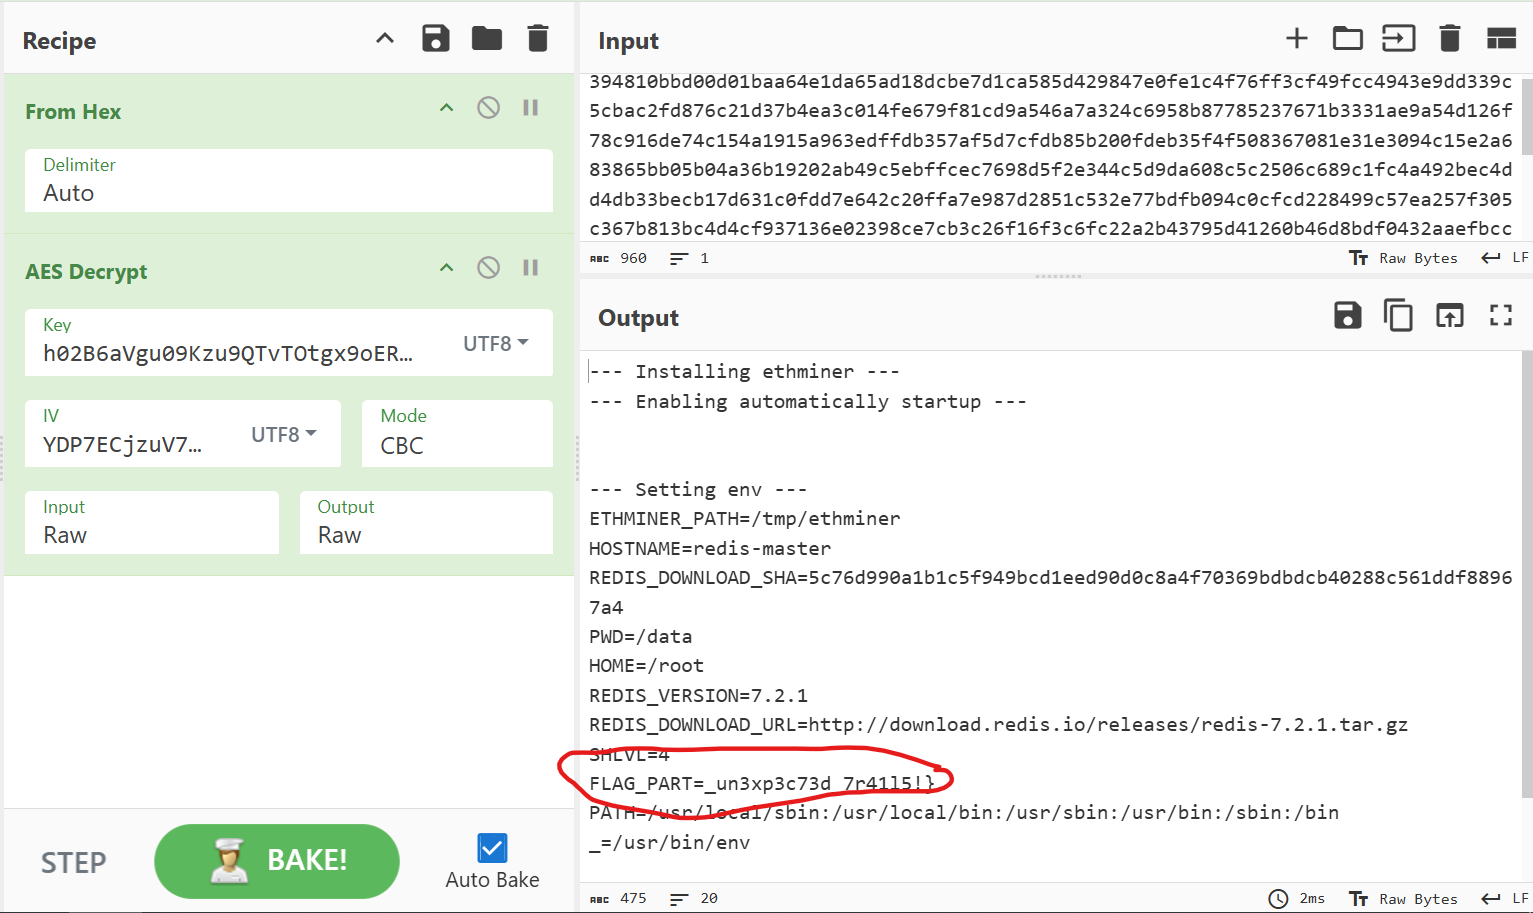Open the Mode CBC dropdown

pos(457,433)
